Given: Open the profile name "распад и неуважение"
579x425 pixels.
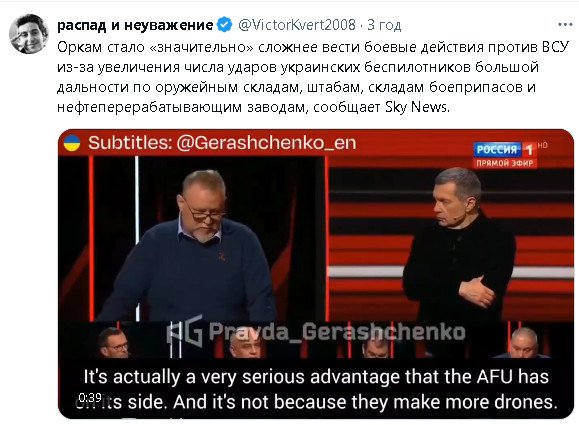Looking at the screenshot, I should pos(135,25).
